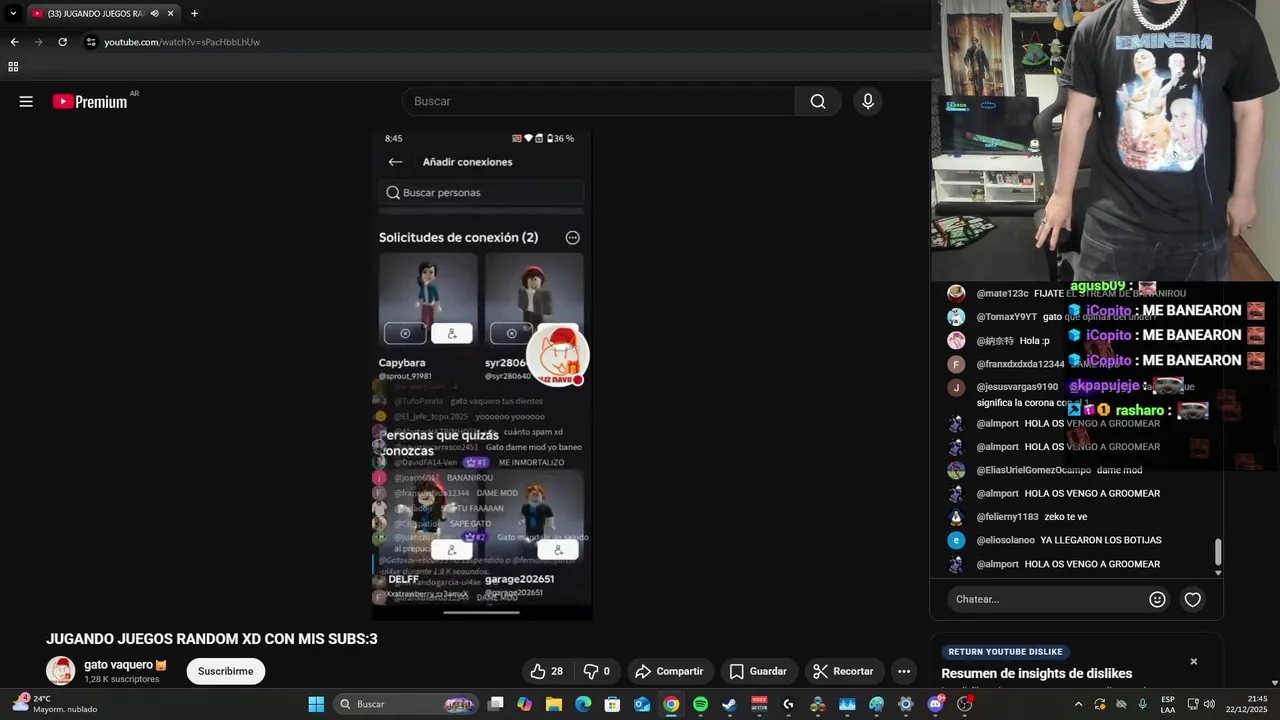The width and height of the screenshot is (1280, 720).
Task: Clip the video using Recortar
Action: tap(843, 671)
